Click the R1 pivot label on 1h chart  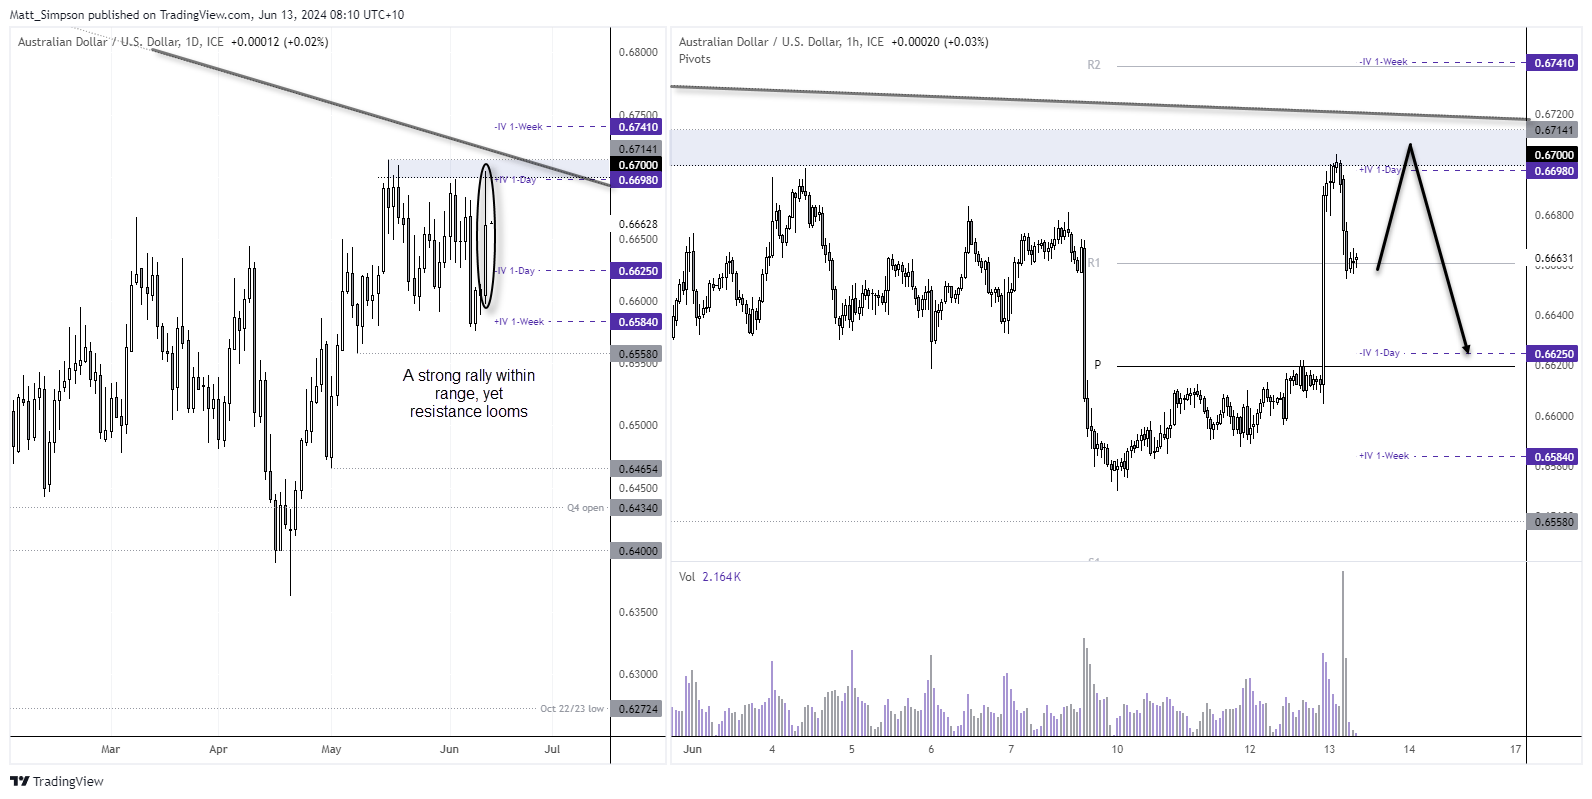1094,263
